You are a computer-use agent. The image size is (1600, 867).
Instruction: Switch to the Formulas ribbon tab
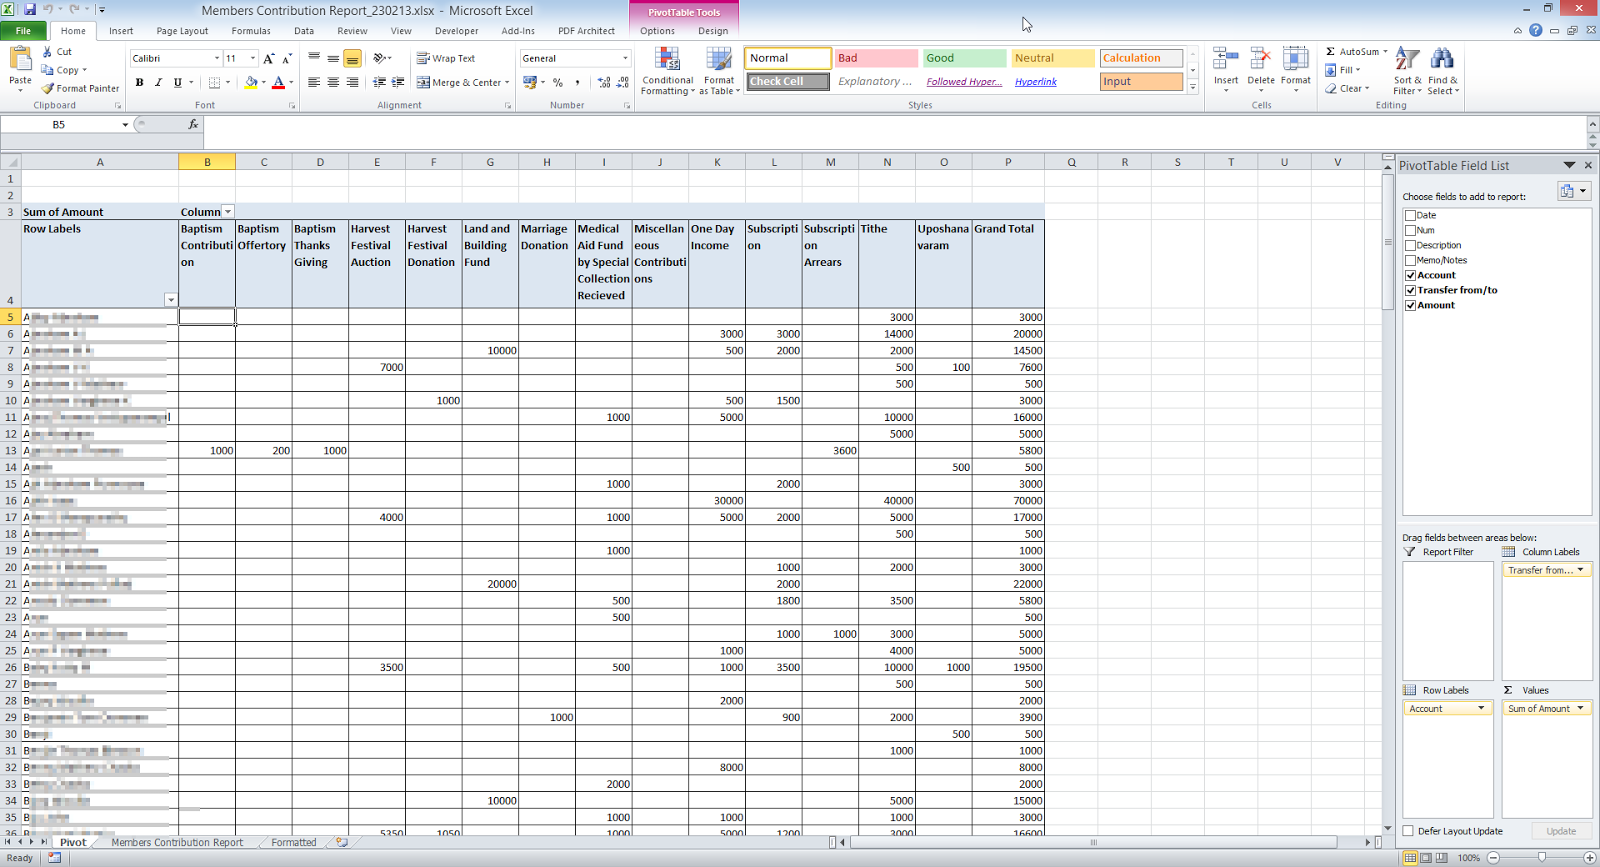251,31
